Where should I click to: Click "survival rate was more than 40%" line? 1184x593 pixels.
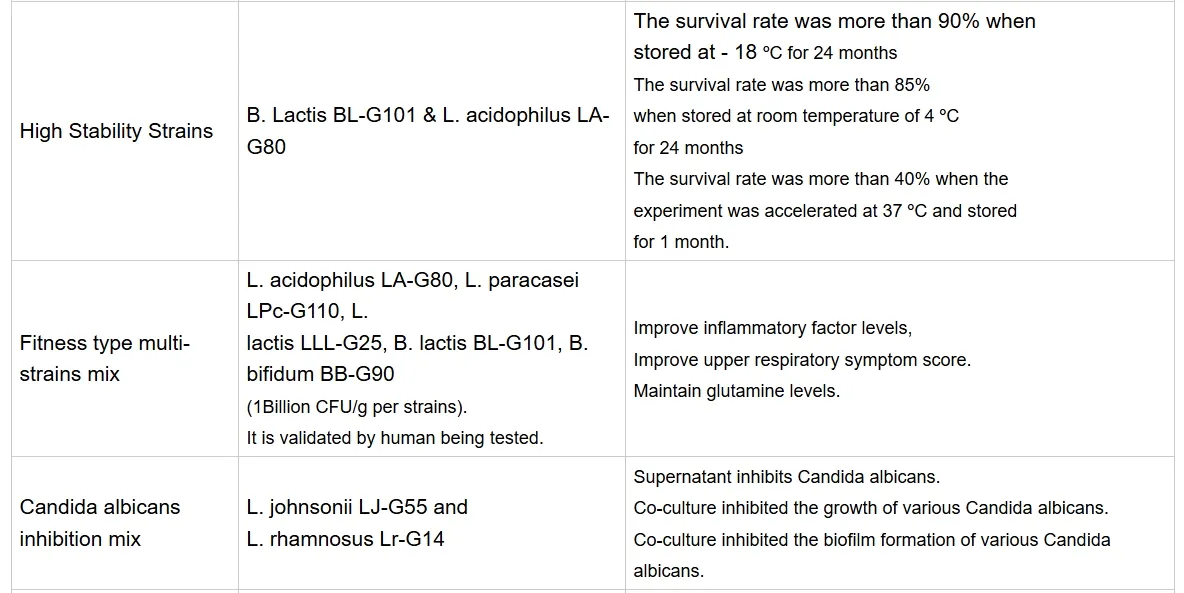tap(820, 179)
